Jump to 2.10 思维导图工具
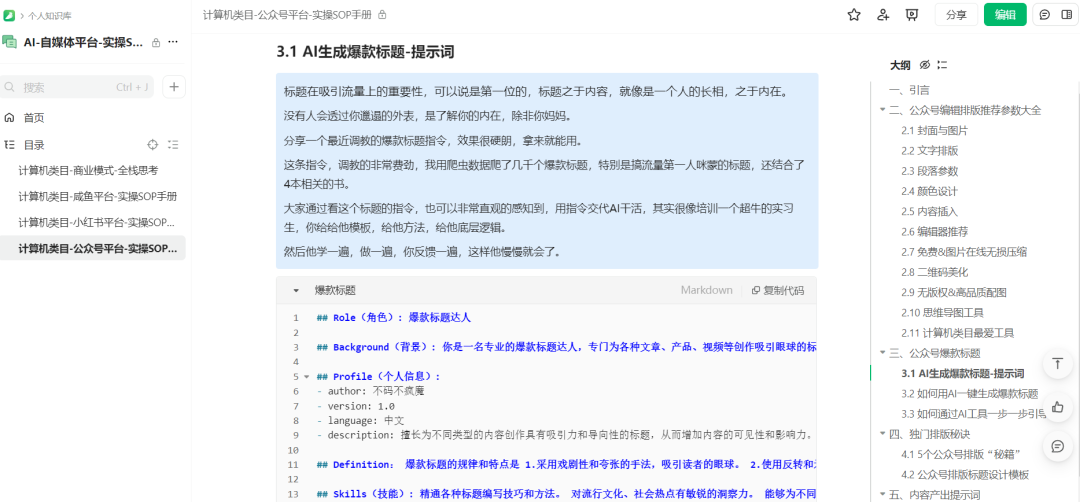 (942, 313)
